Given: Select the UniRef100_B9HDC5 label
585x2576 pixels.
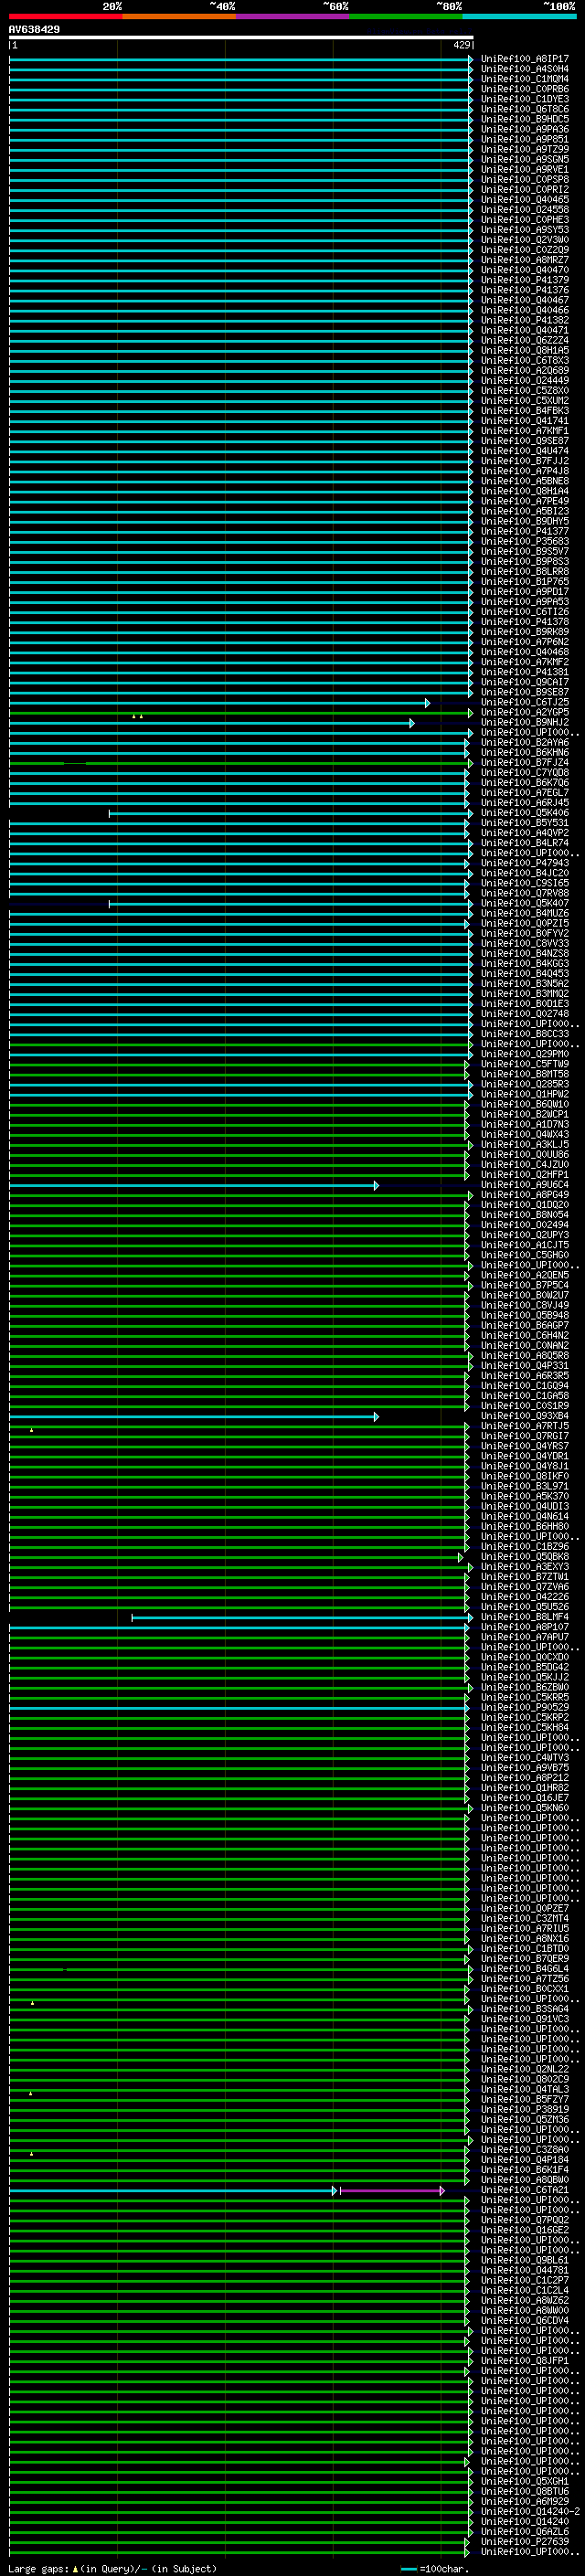Looking at the screenshot, I should click(x=524, y=119).
